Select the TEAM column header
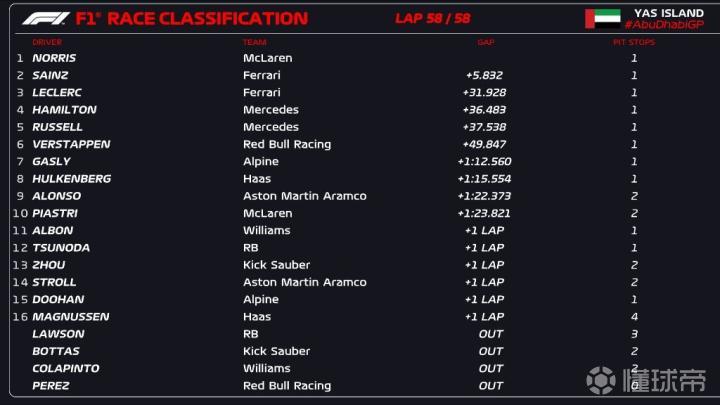 254,42
